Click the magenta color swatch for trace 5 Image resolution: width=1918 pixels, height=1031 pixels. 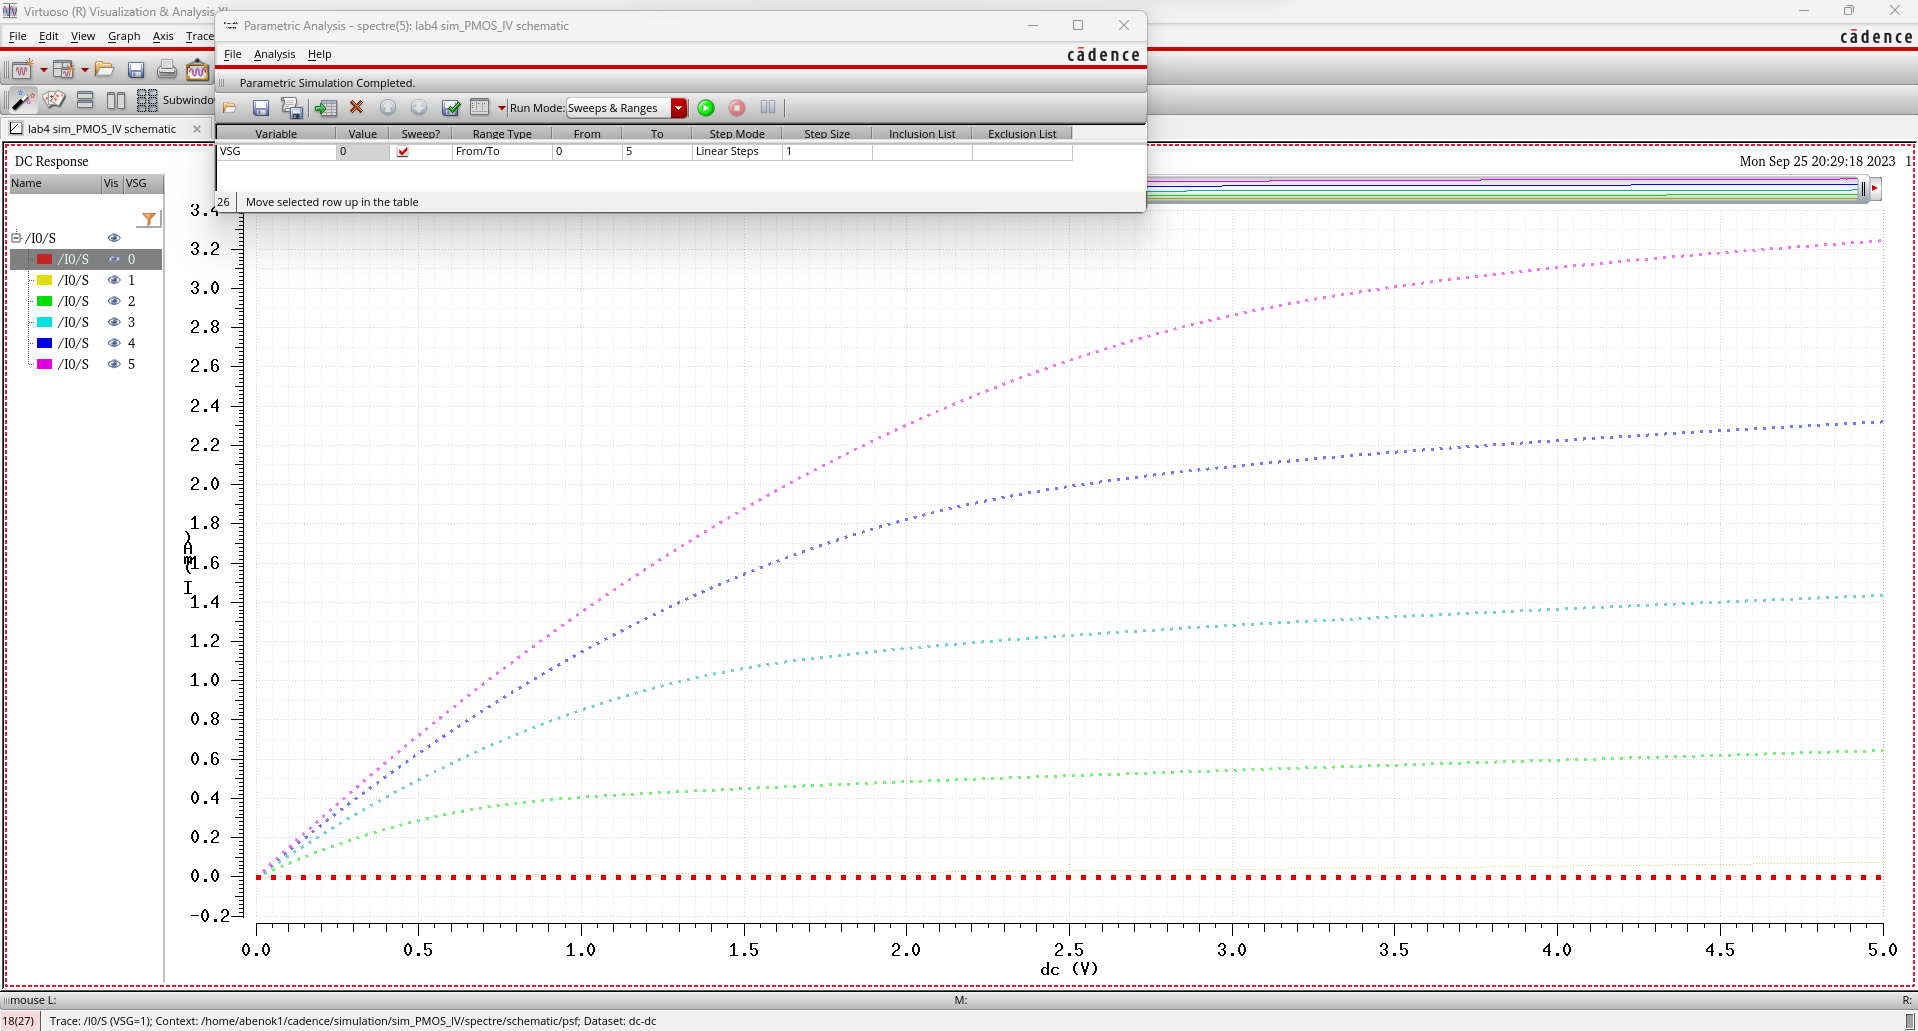point(44,364)
